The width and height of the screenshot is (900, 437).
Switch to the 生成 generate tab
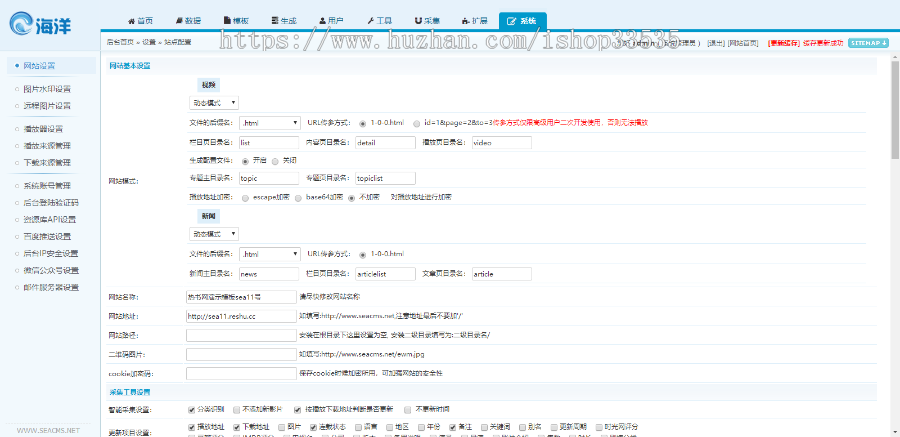tap(284, 21)
